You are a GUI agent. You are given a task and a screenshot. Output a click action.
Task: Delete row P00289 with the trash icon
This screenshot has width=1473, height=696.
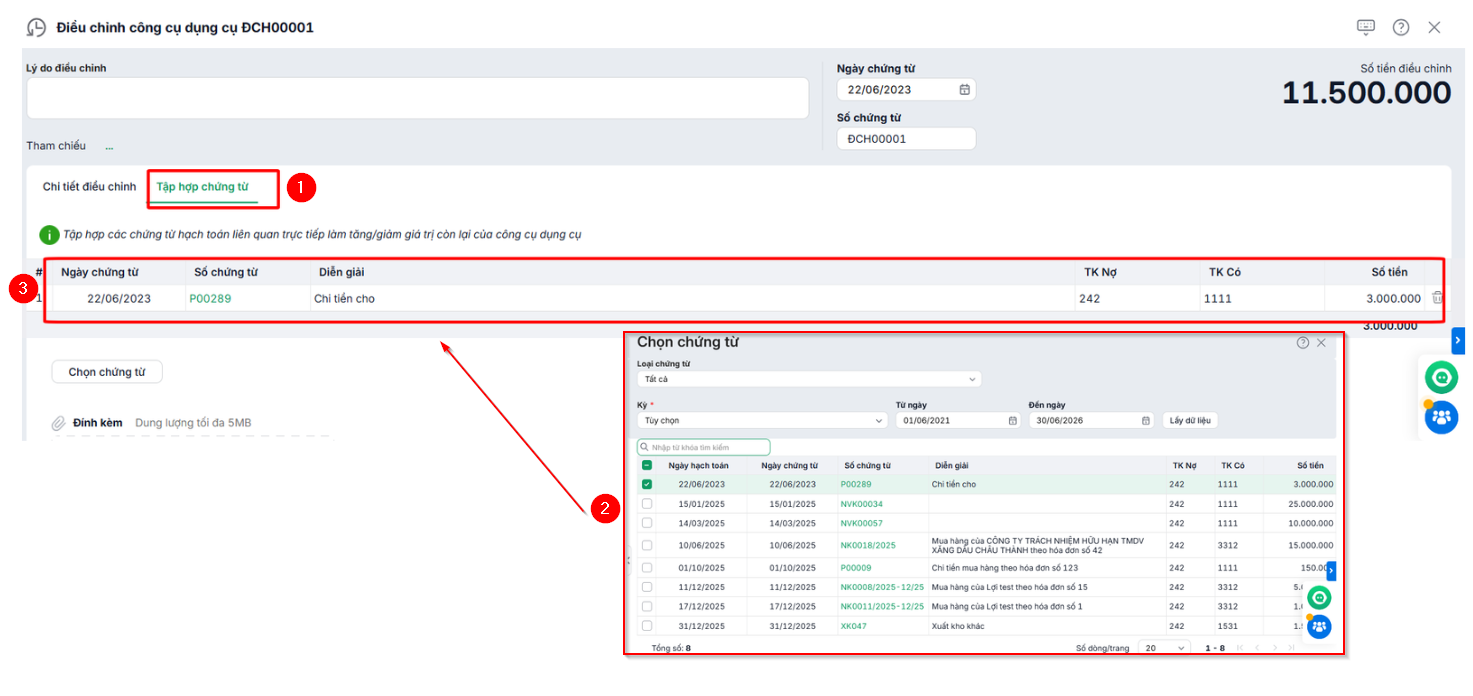point(1437,298)
